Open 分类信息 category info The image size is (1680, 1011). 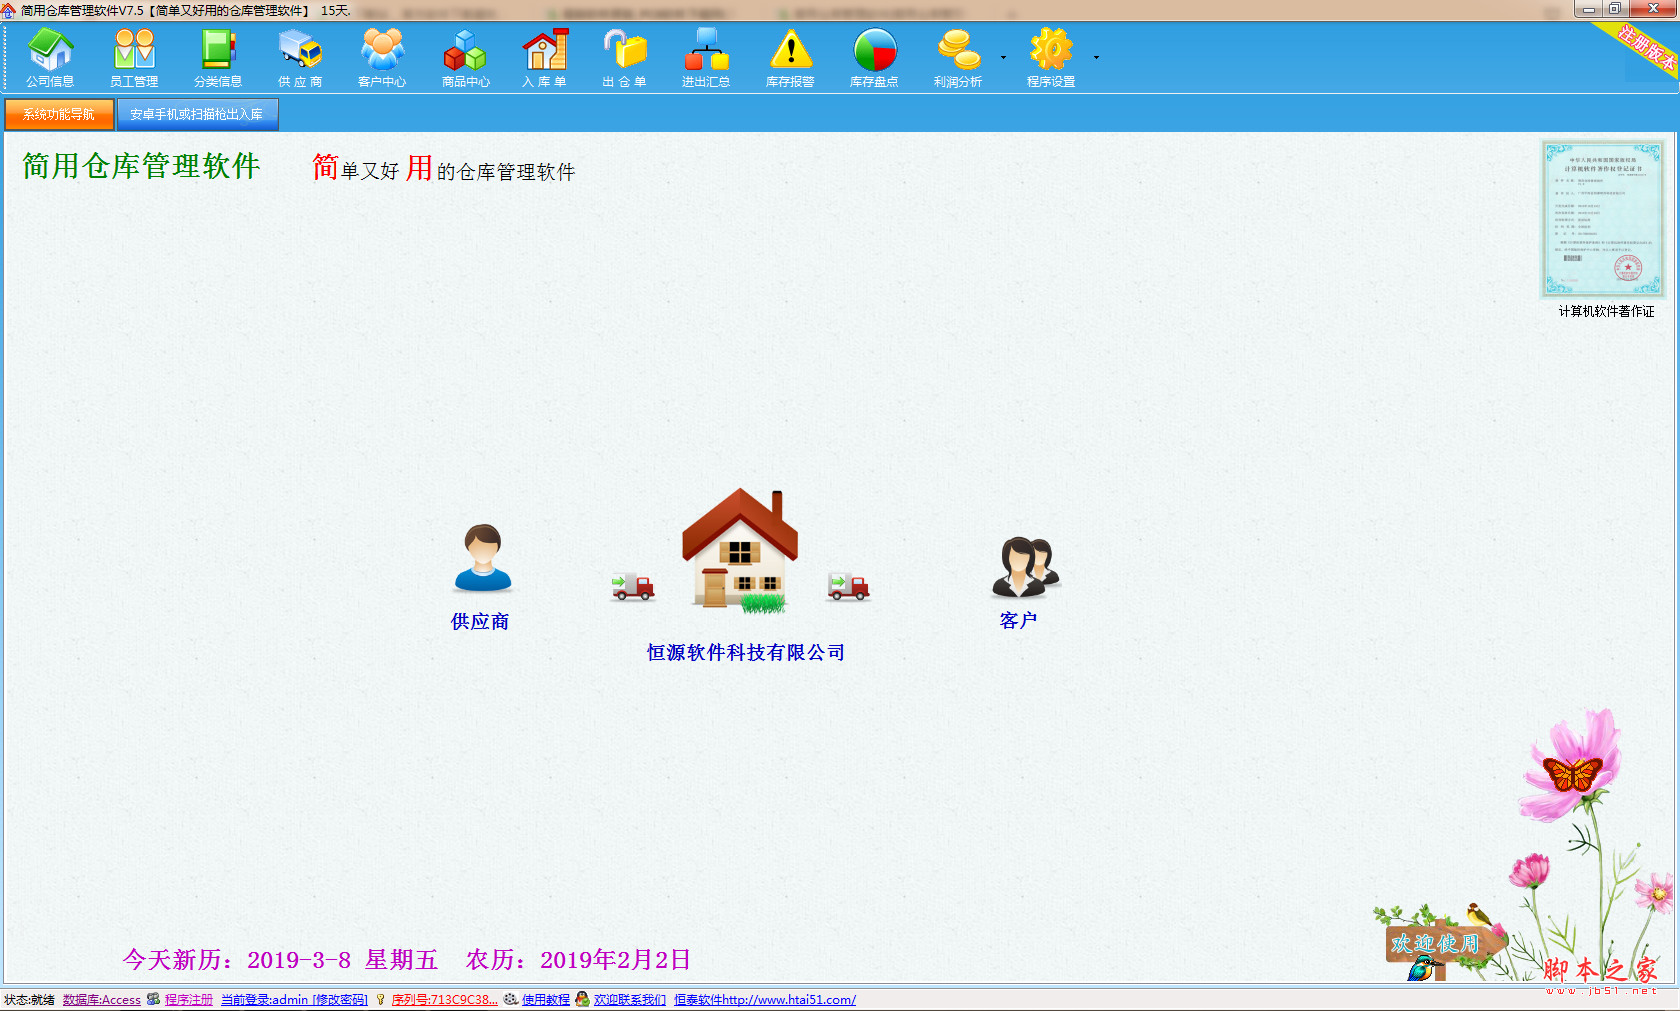click(x=218, y=58)
